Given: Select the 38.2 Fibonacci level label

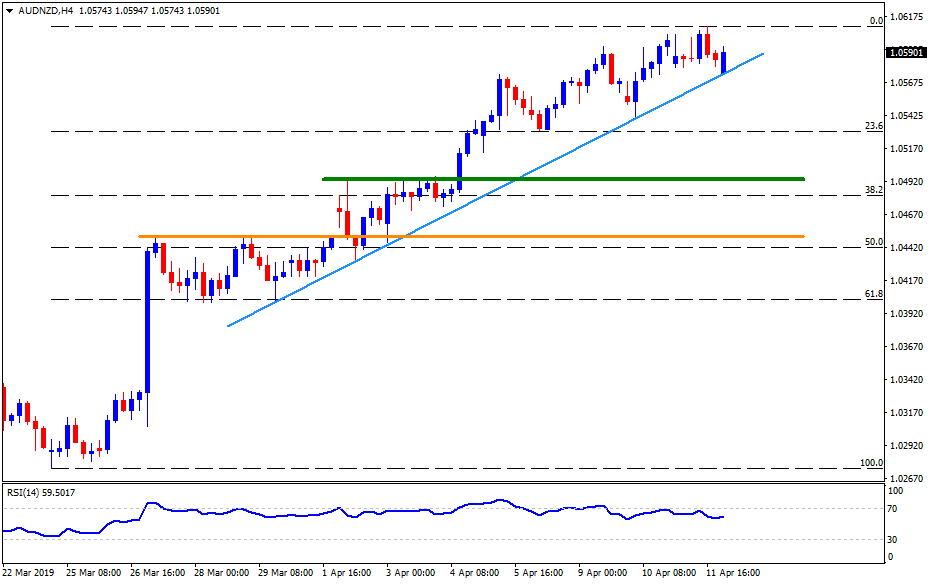Looking at the screenshot, I should tap(872, 189).
